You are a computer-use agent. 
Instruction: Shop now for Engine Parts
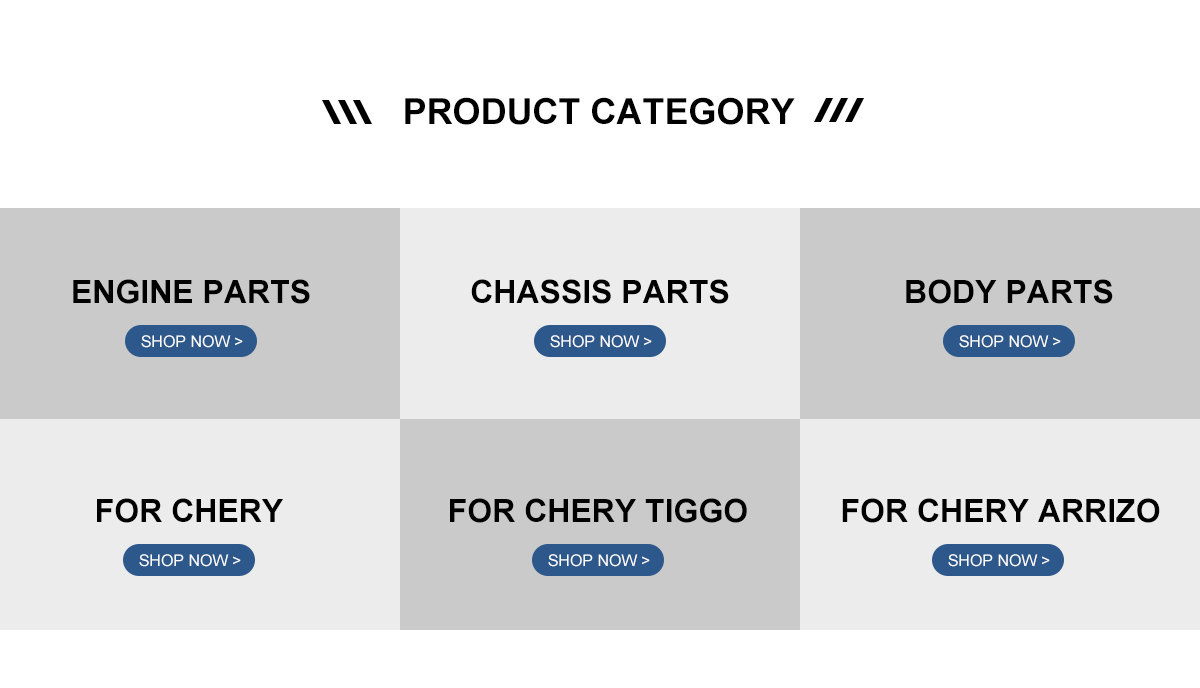[190, 341]
